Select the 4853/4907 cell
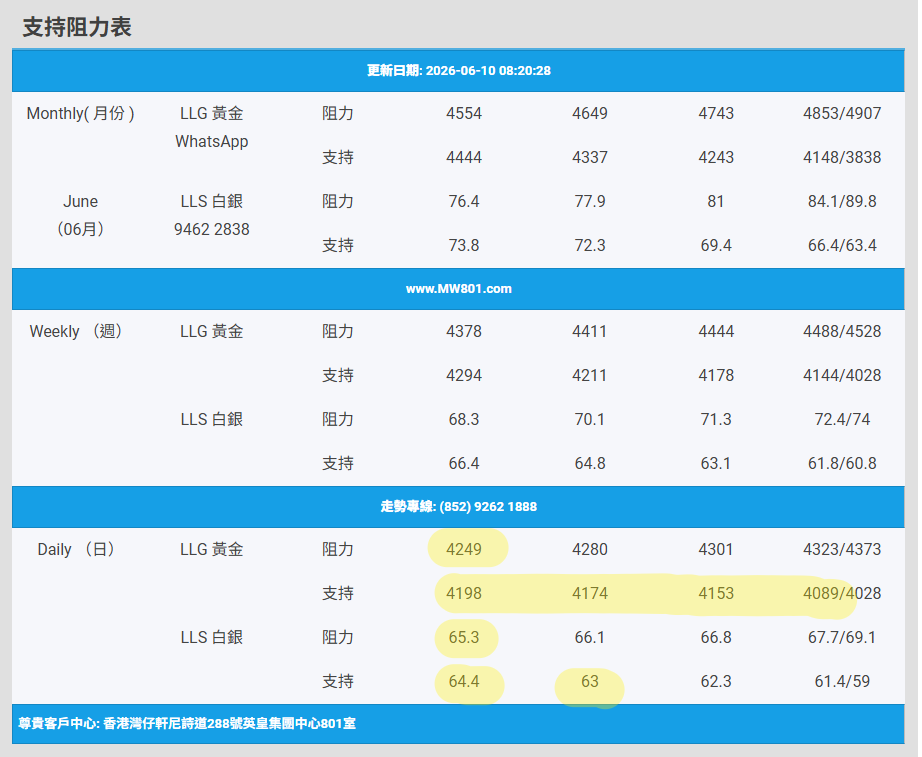Viewport: 922px width, 757px height. 842,113
